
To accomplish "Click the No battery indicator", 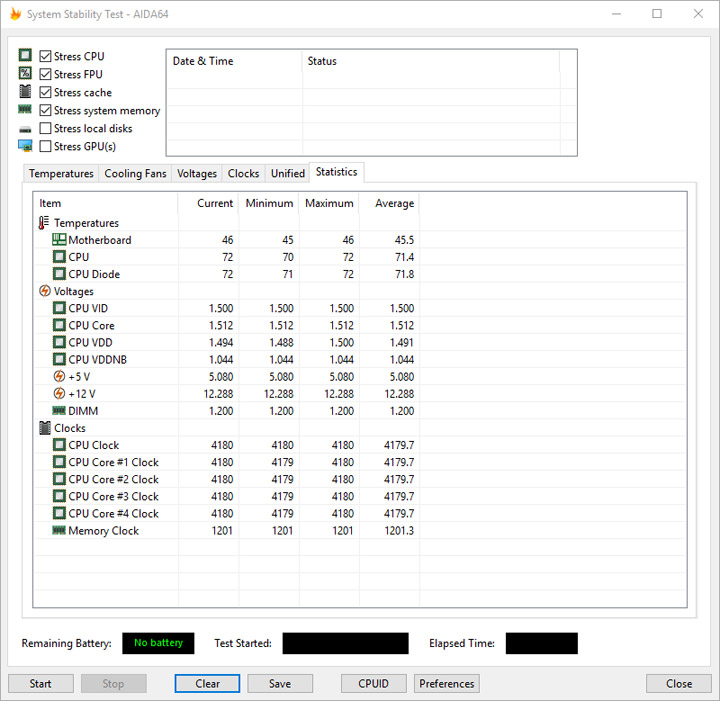I will (158, 643).
